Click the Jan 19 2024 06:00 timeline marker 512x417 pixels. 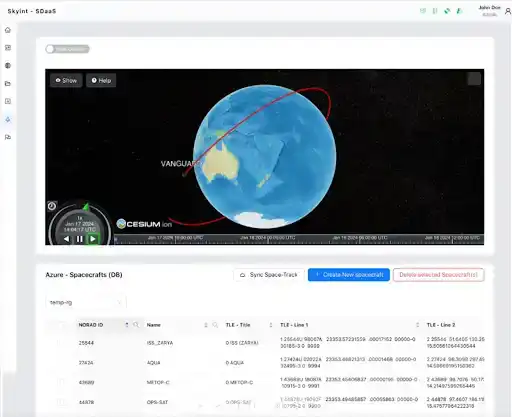[x=360, y=238]
